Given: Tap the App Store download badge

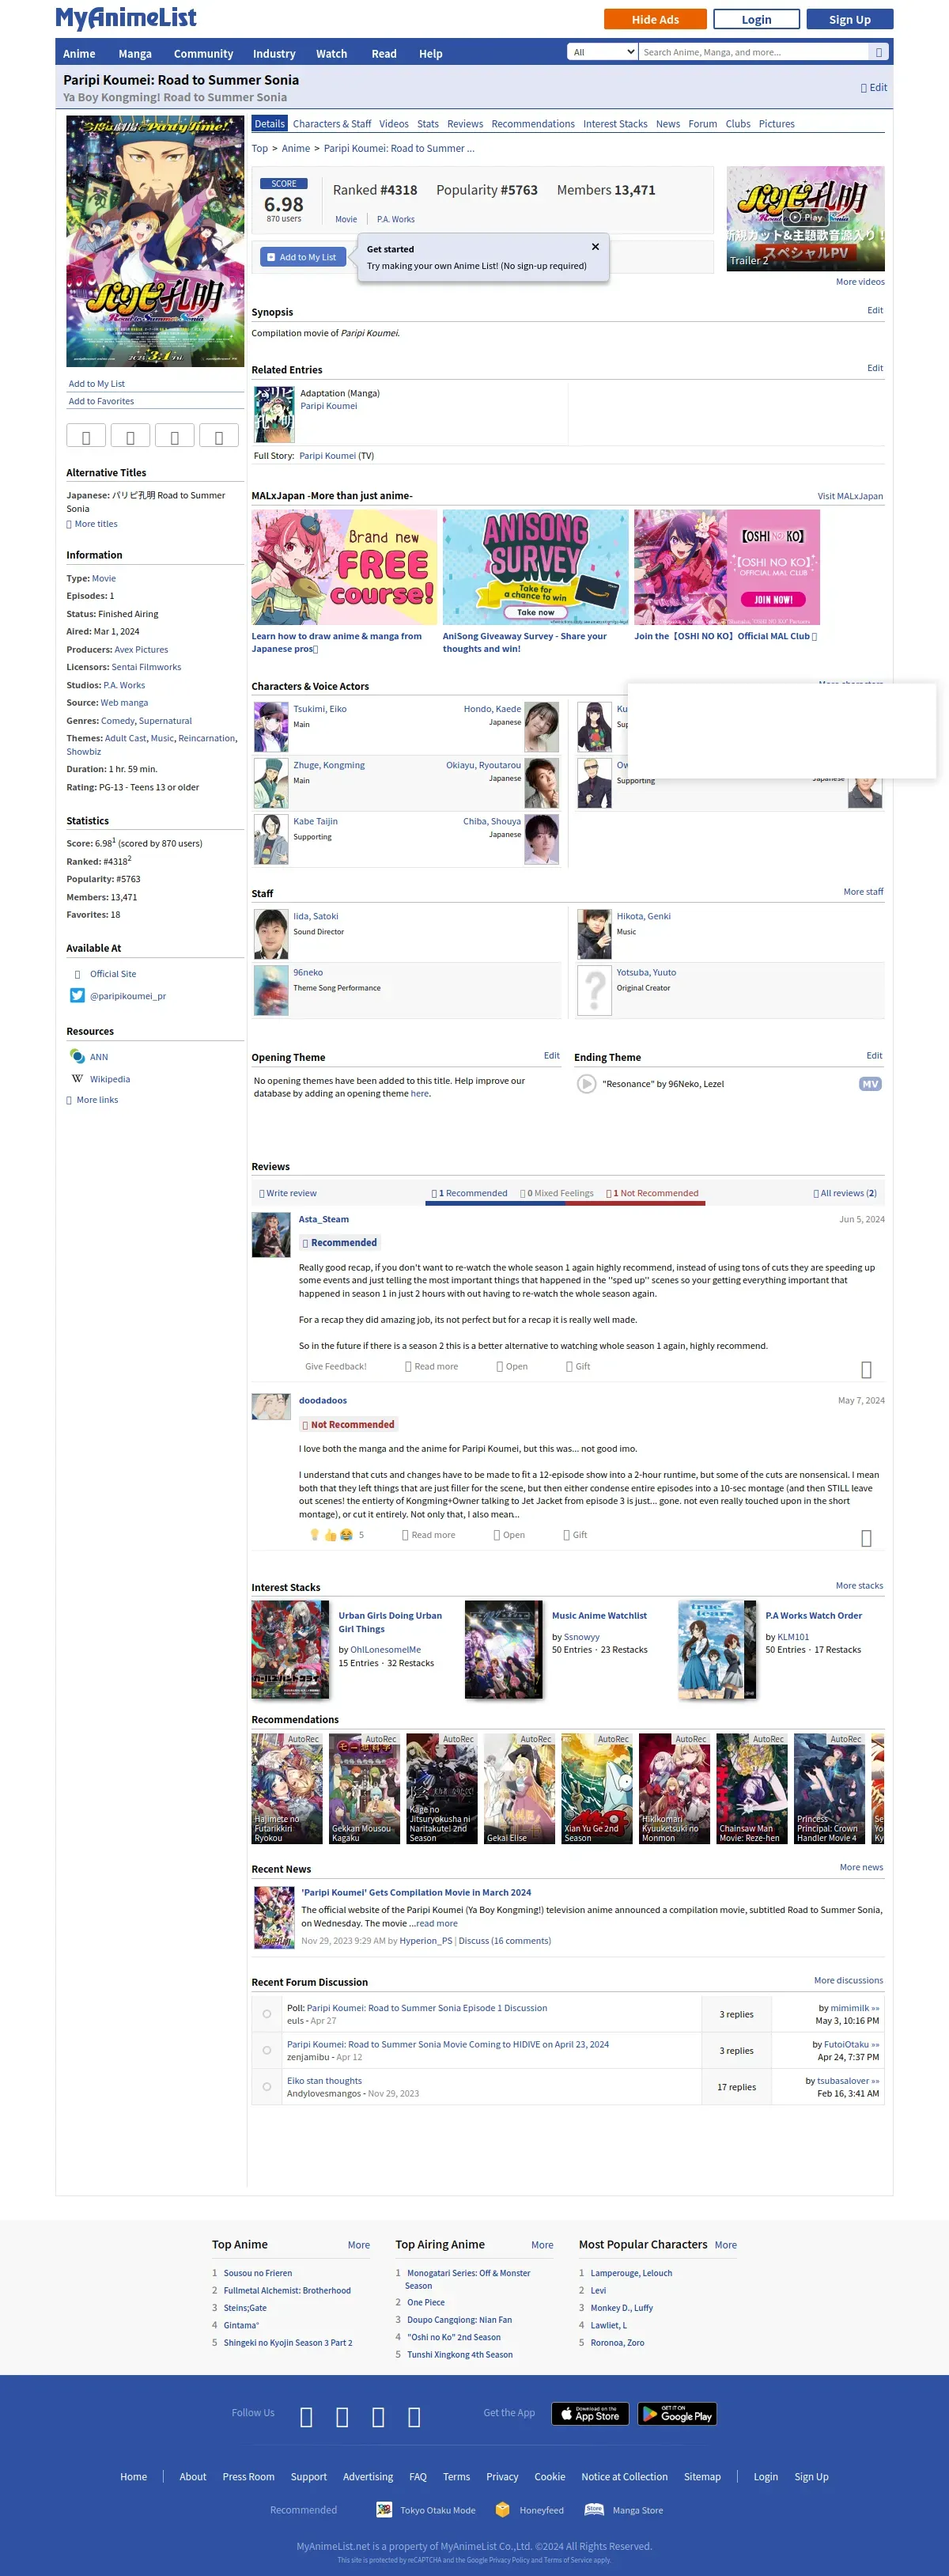Looking at the screenshot, I should tap(590, 2413).
